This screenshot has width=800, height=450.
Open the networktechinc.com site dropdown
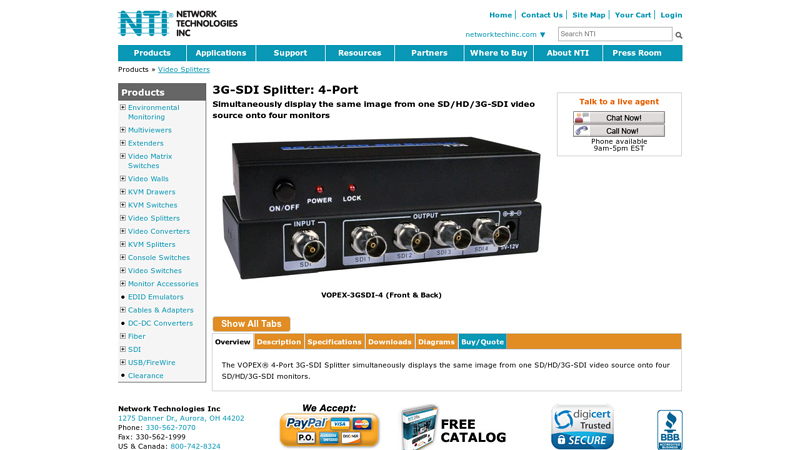tap(505, 35)
